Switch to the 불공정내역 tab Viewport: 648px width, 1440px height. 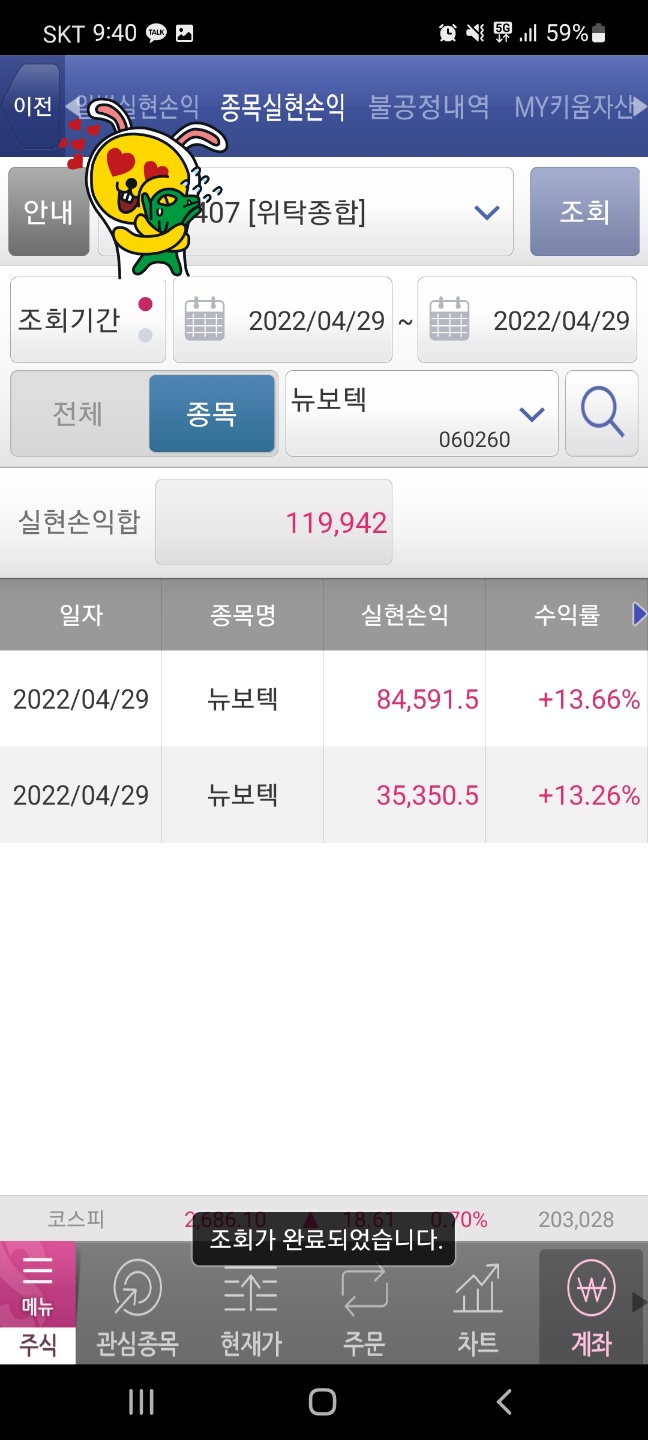coord(429,107)
